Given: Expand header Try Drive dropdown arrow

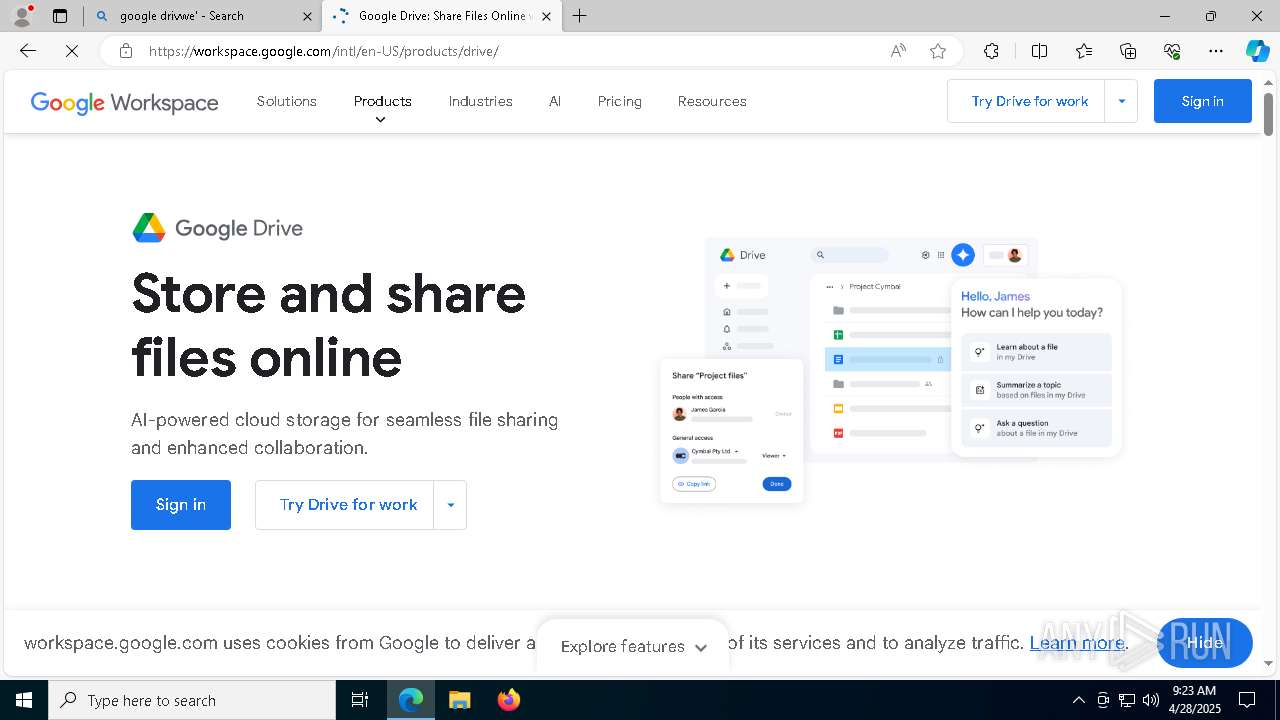Looking at the screenshot, I should (1121, 101).
